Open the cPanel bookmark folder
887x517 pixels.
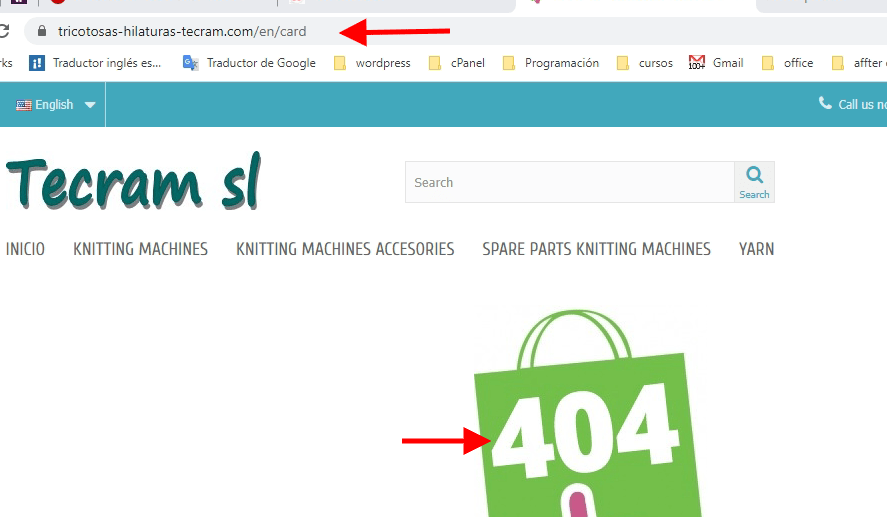click(457, 63)
